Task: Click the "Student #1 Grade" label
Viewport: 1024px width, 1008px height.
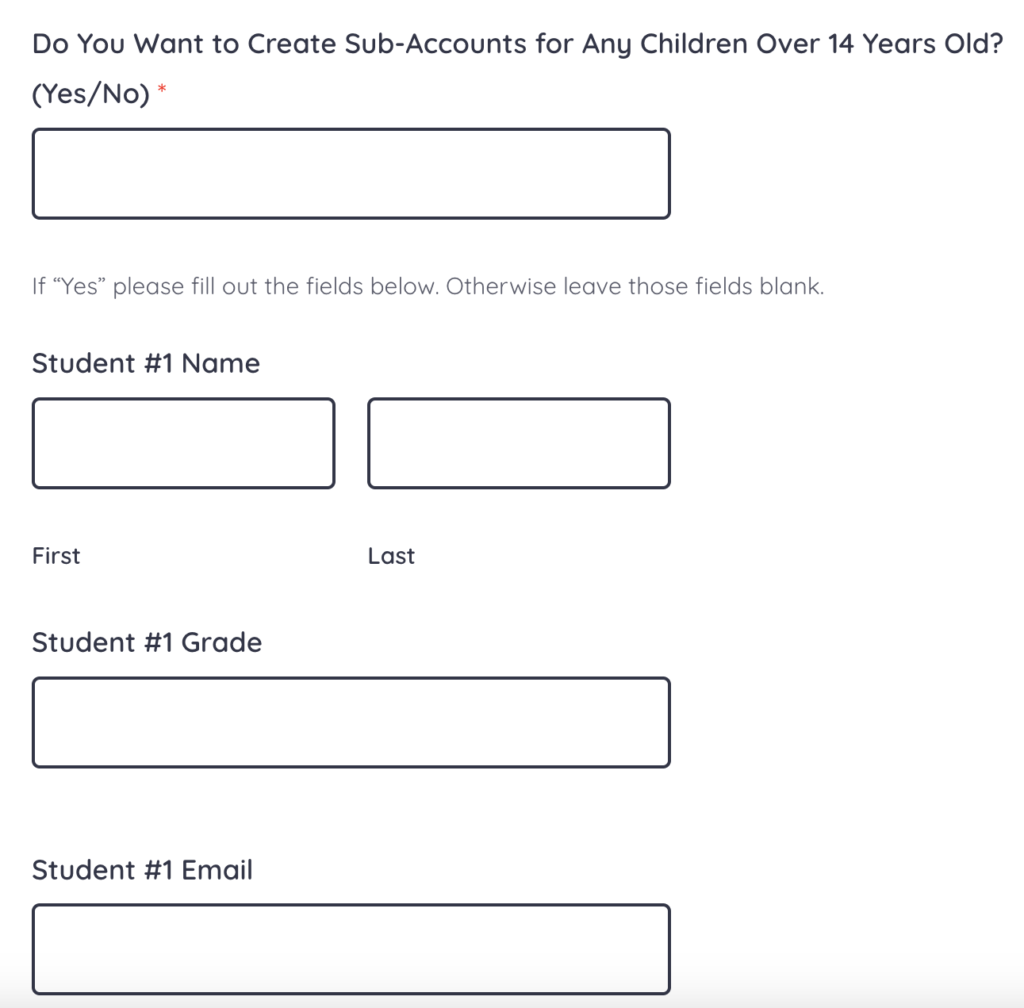Action: coord(147,642)
